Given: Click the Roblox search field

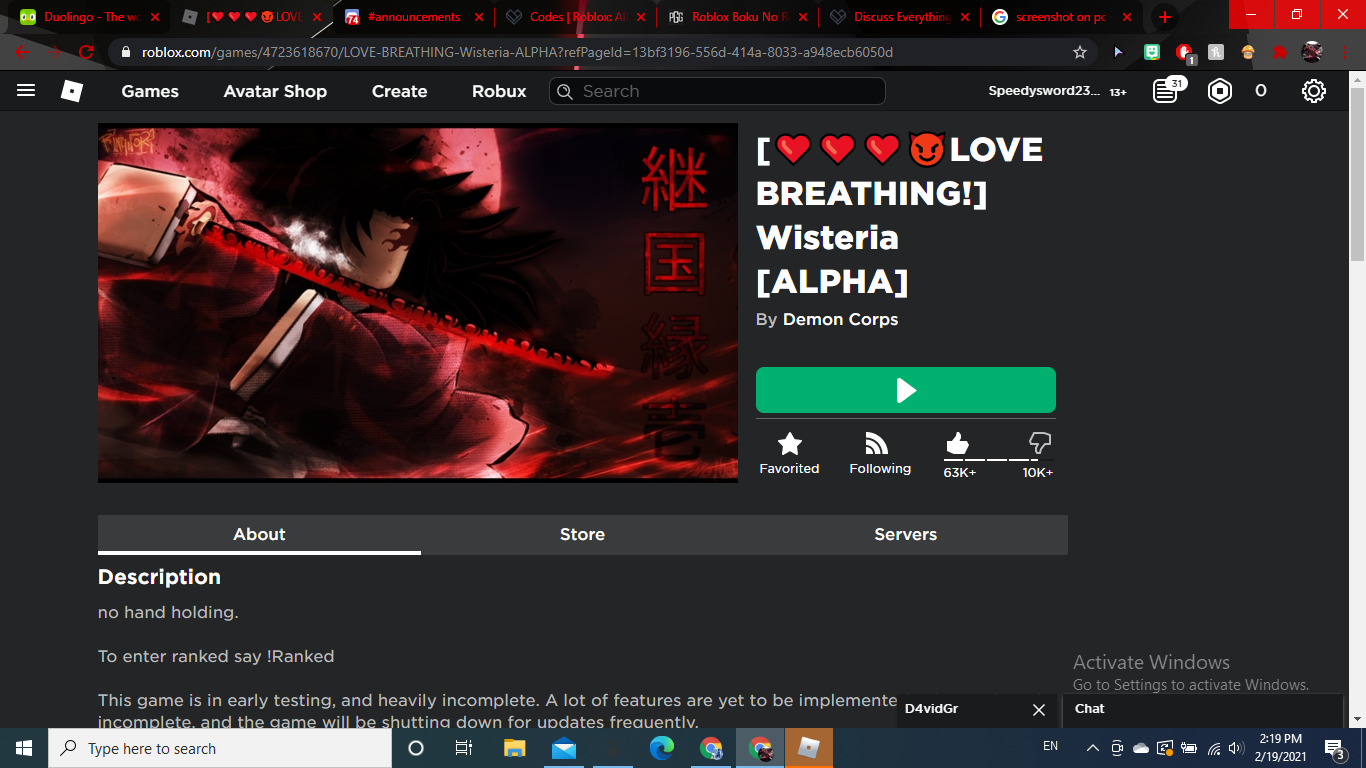Looking at the screenshot, I should [717, 91].
